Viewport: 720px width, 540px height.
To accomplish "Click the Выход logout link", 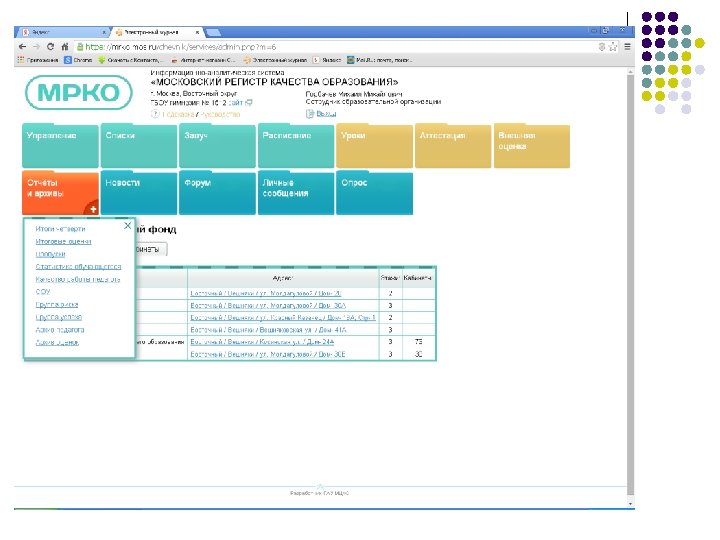I will point(326,114).
